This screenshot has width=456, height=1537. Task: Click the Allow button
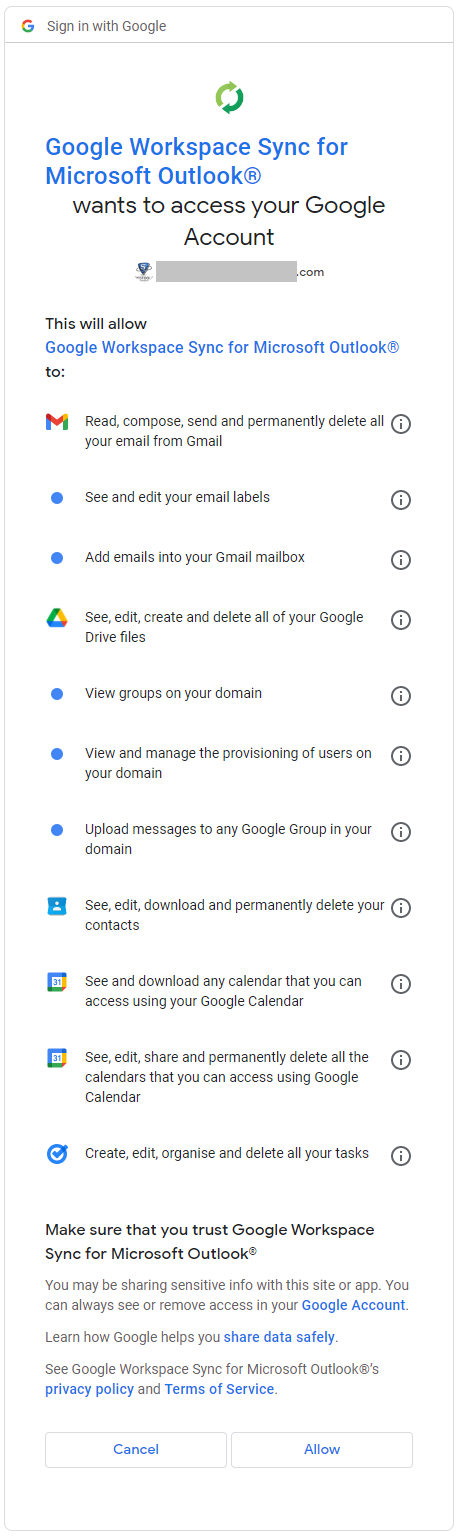pyautogui.click(x=322, y=1449)
